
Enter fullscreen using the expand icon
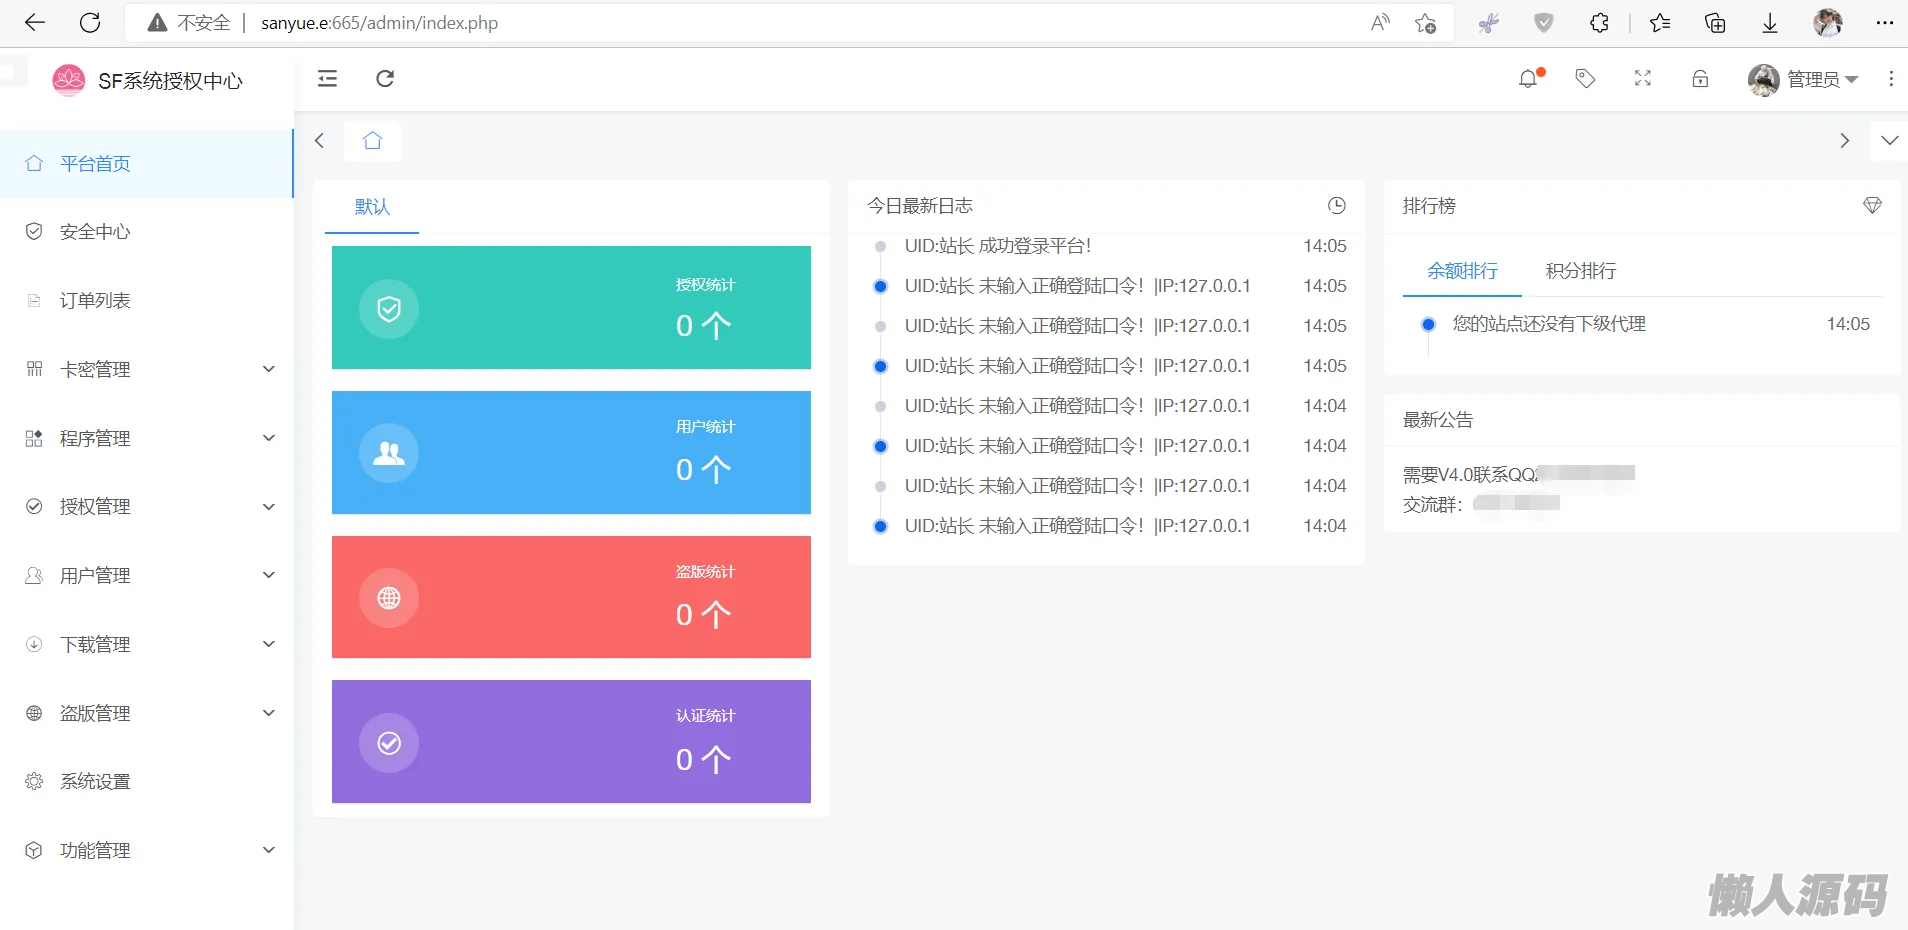click(x=1643, y=79)
